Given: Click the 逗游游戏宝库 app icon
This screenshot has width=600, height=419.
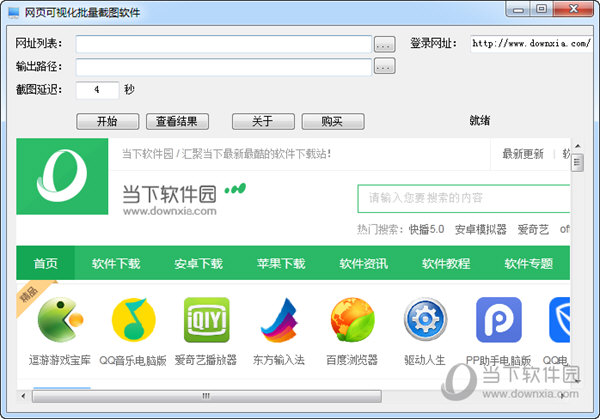Looking at the screenshot, I should pyautogui.click(x=60, y=320).
